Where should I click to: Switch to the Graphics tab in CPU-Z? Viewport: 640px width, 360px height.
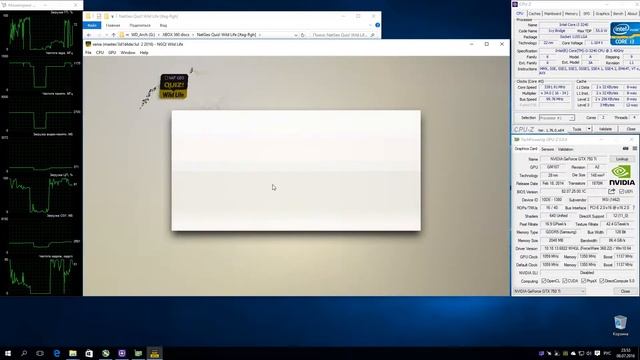point(602,13)
